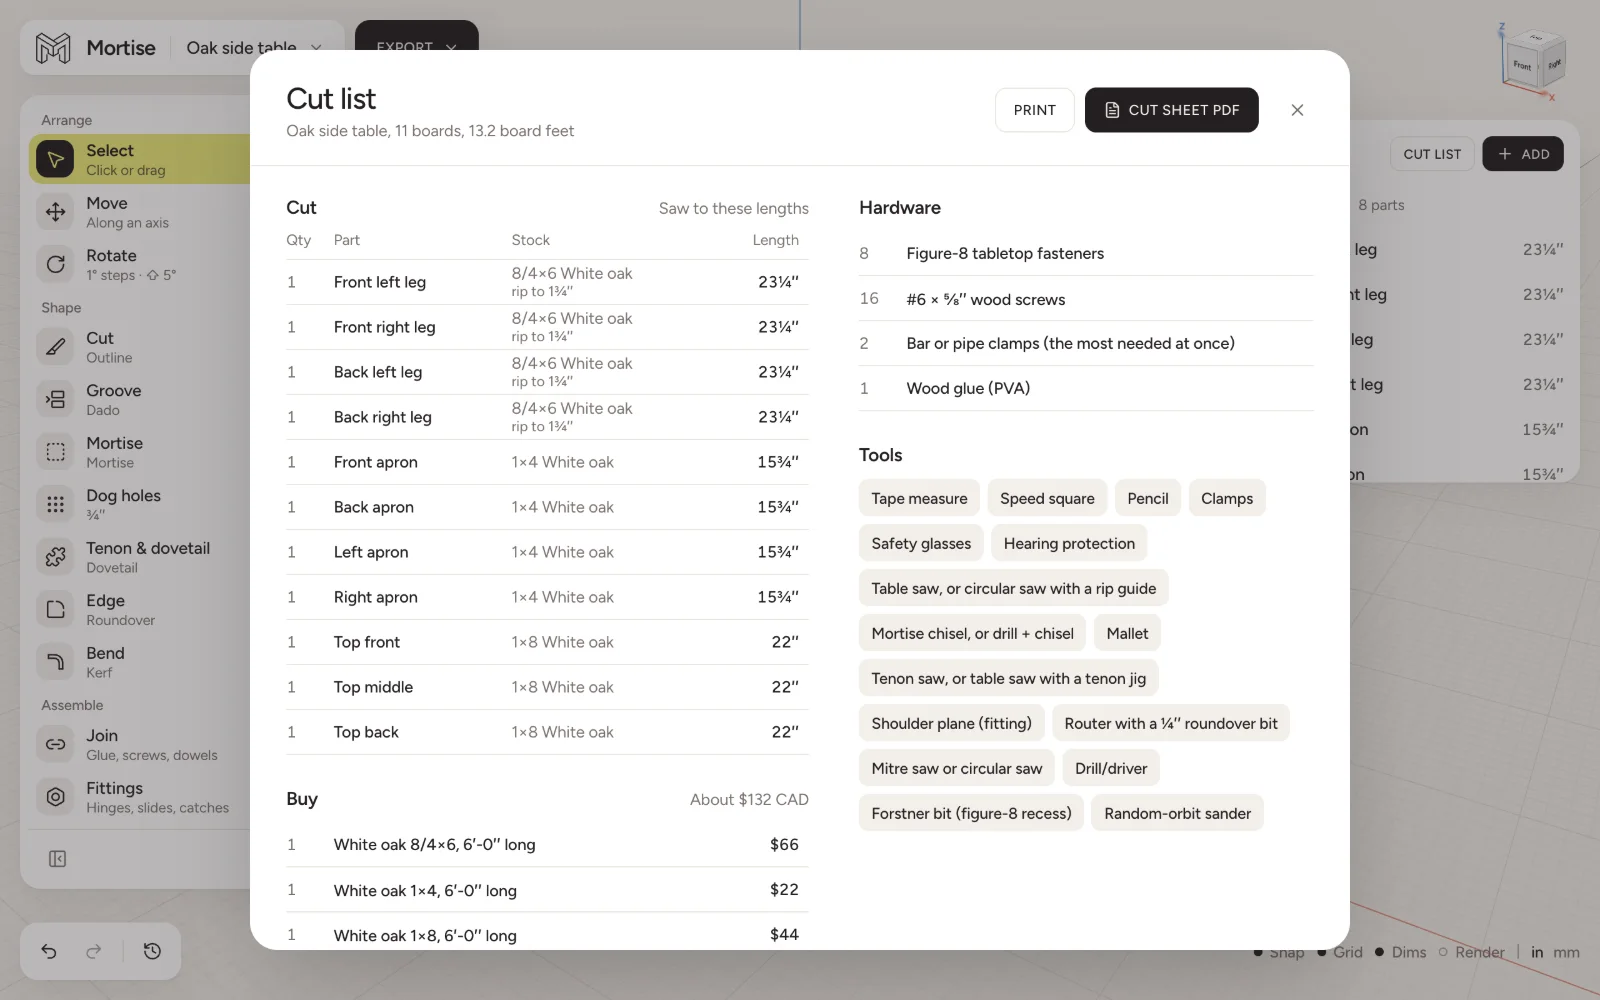
Task: Click the Front view orientation cube
Action: pyautogui.click(x=1522, y=65)
